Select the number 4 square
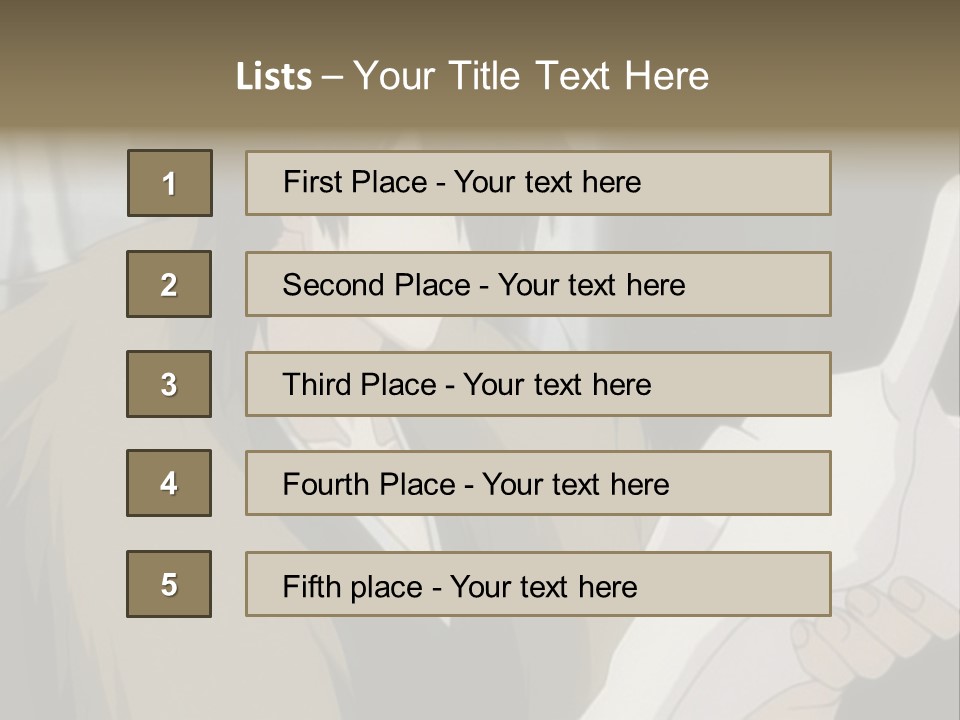This screenshot has width=960, height=720. click(169, 483)
